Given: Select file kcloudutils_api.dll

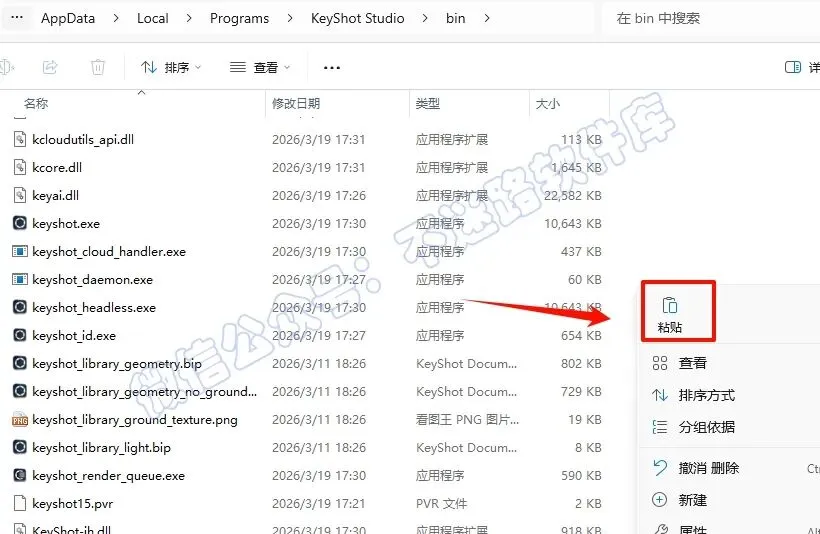Looking at the screenshot, I should pyautogui.click(x=83, y=140).
